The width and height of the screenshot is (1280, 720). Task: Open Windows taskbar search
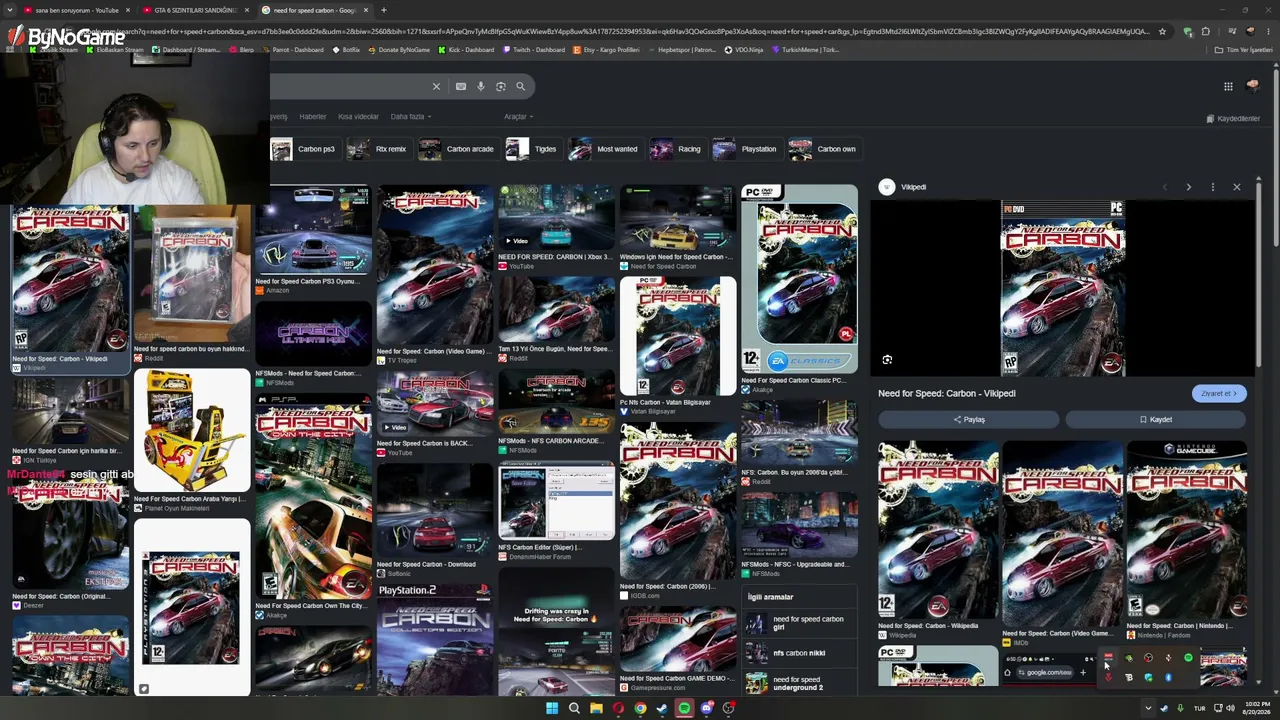[x=574, y=708]
